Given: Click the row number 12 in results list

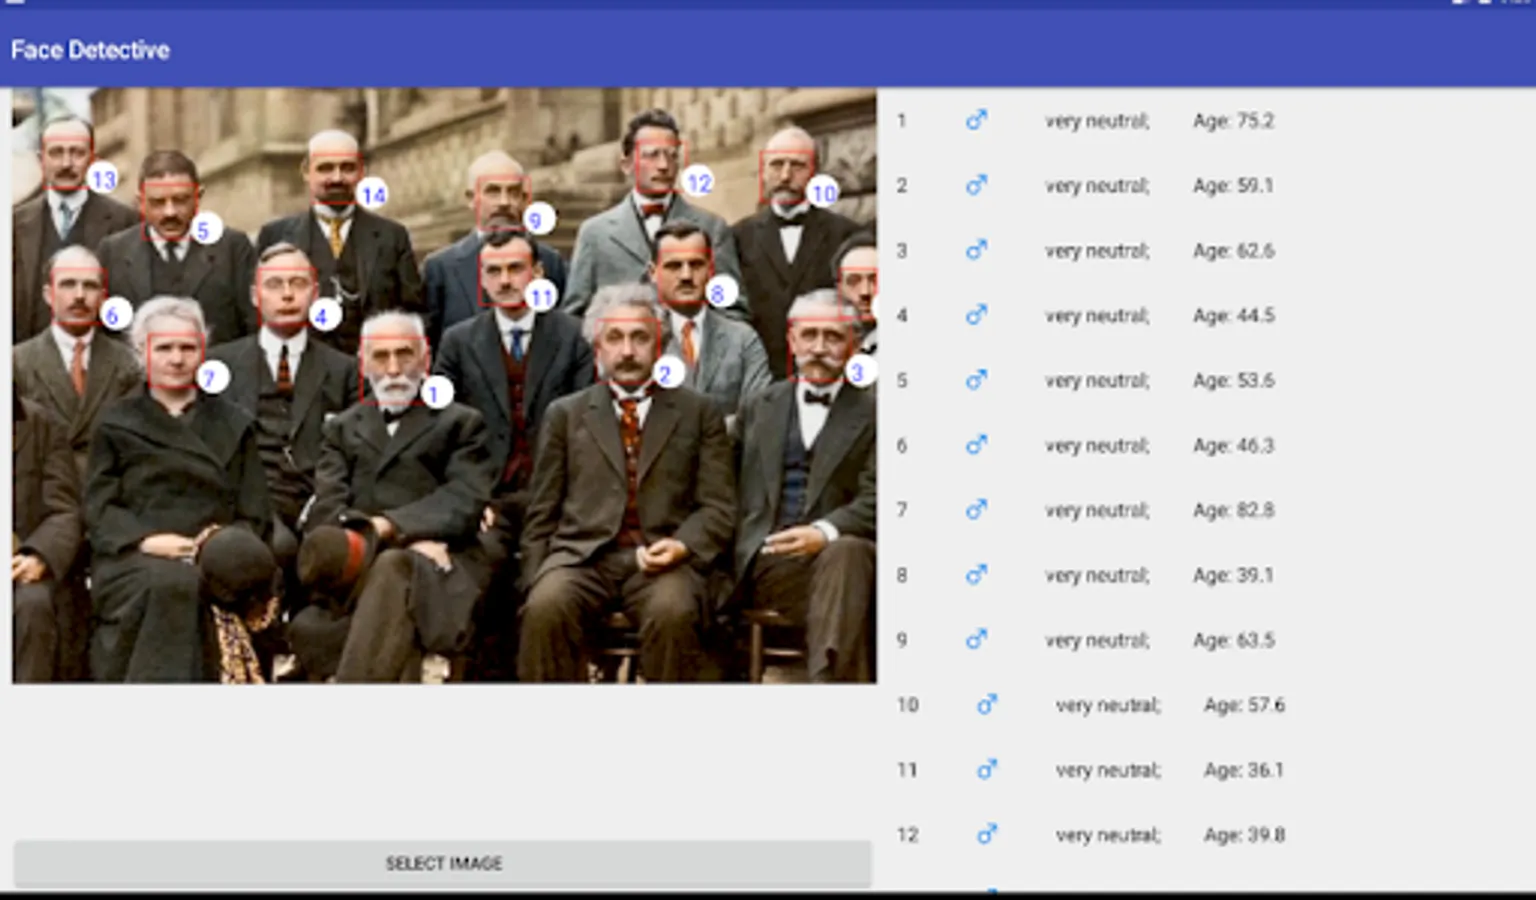Looking at the screenshot, I should [907, 835].
